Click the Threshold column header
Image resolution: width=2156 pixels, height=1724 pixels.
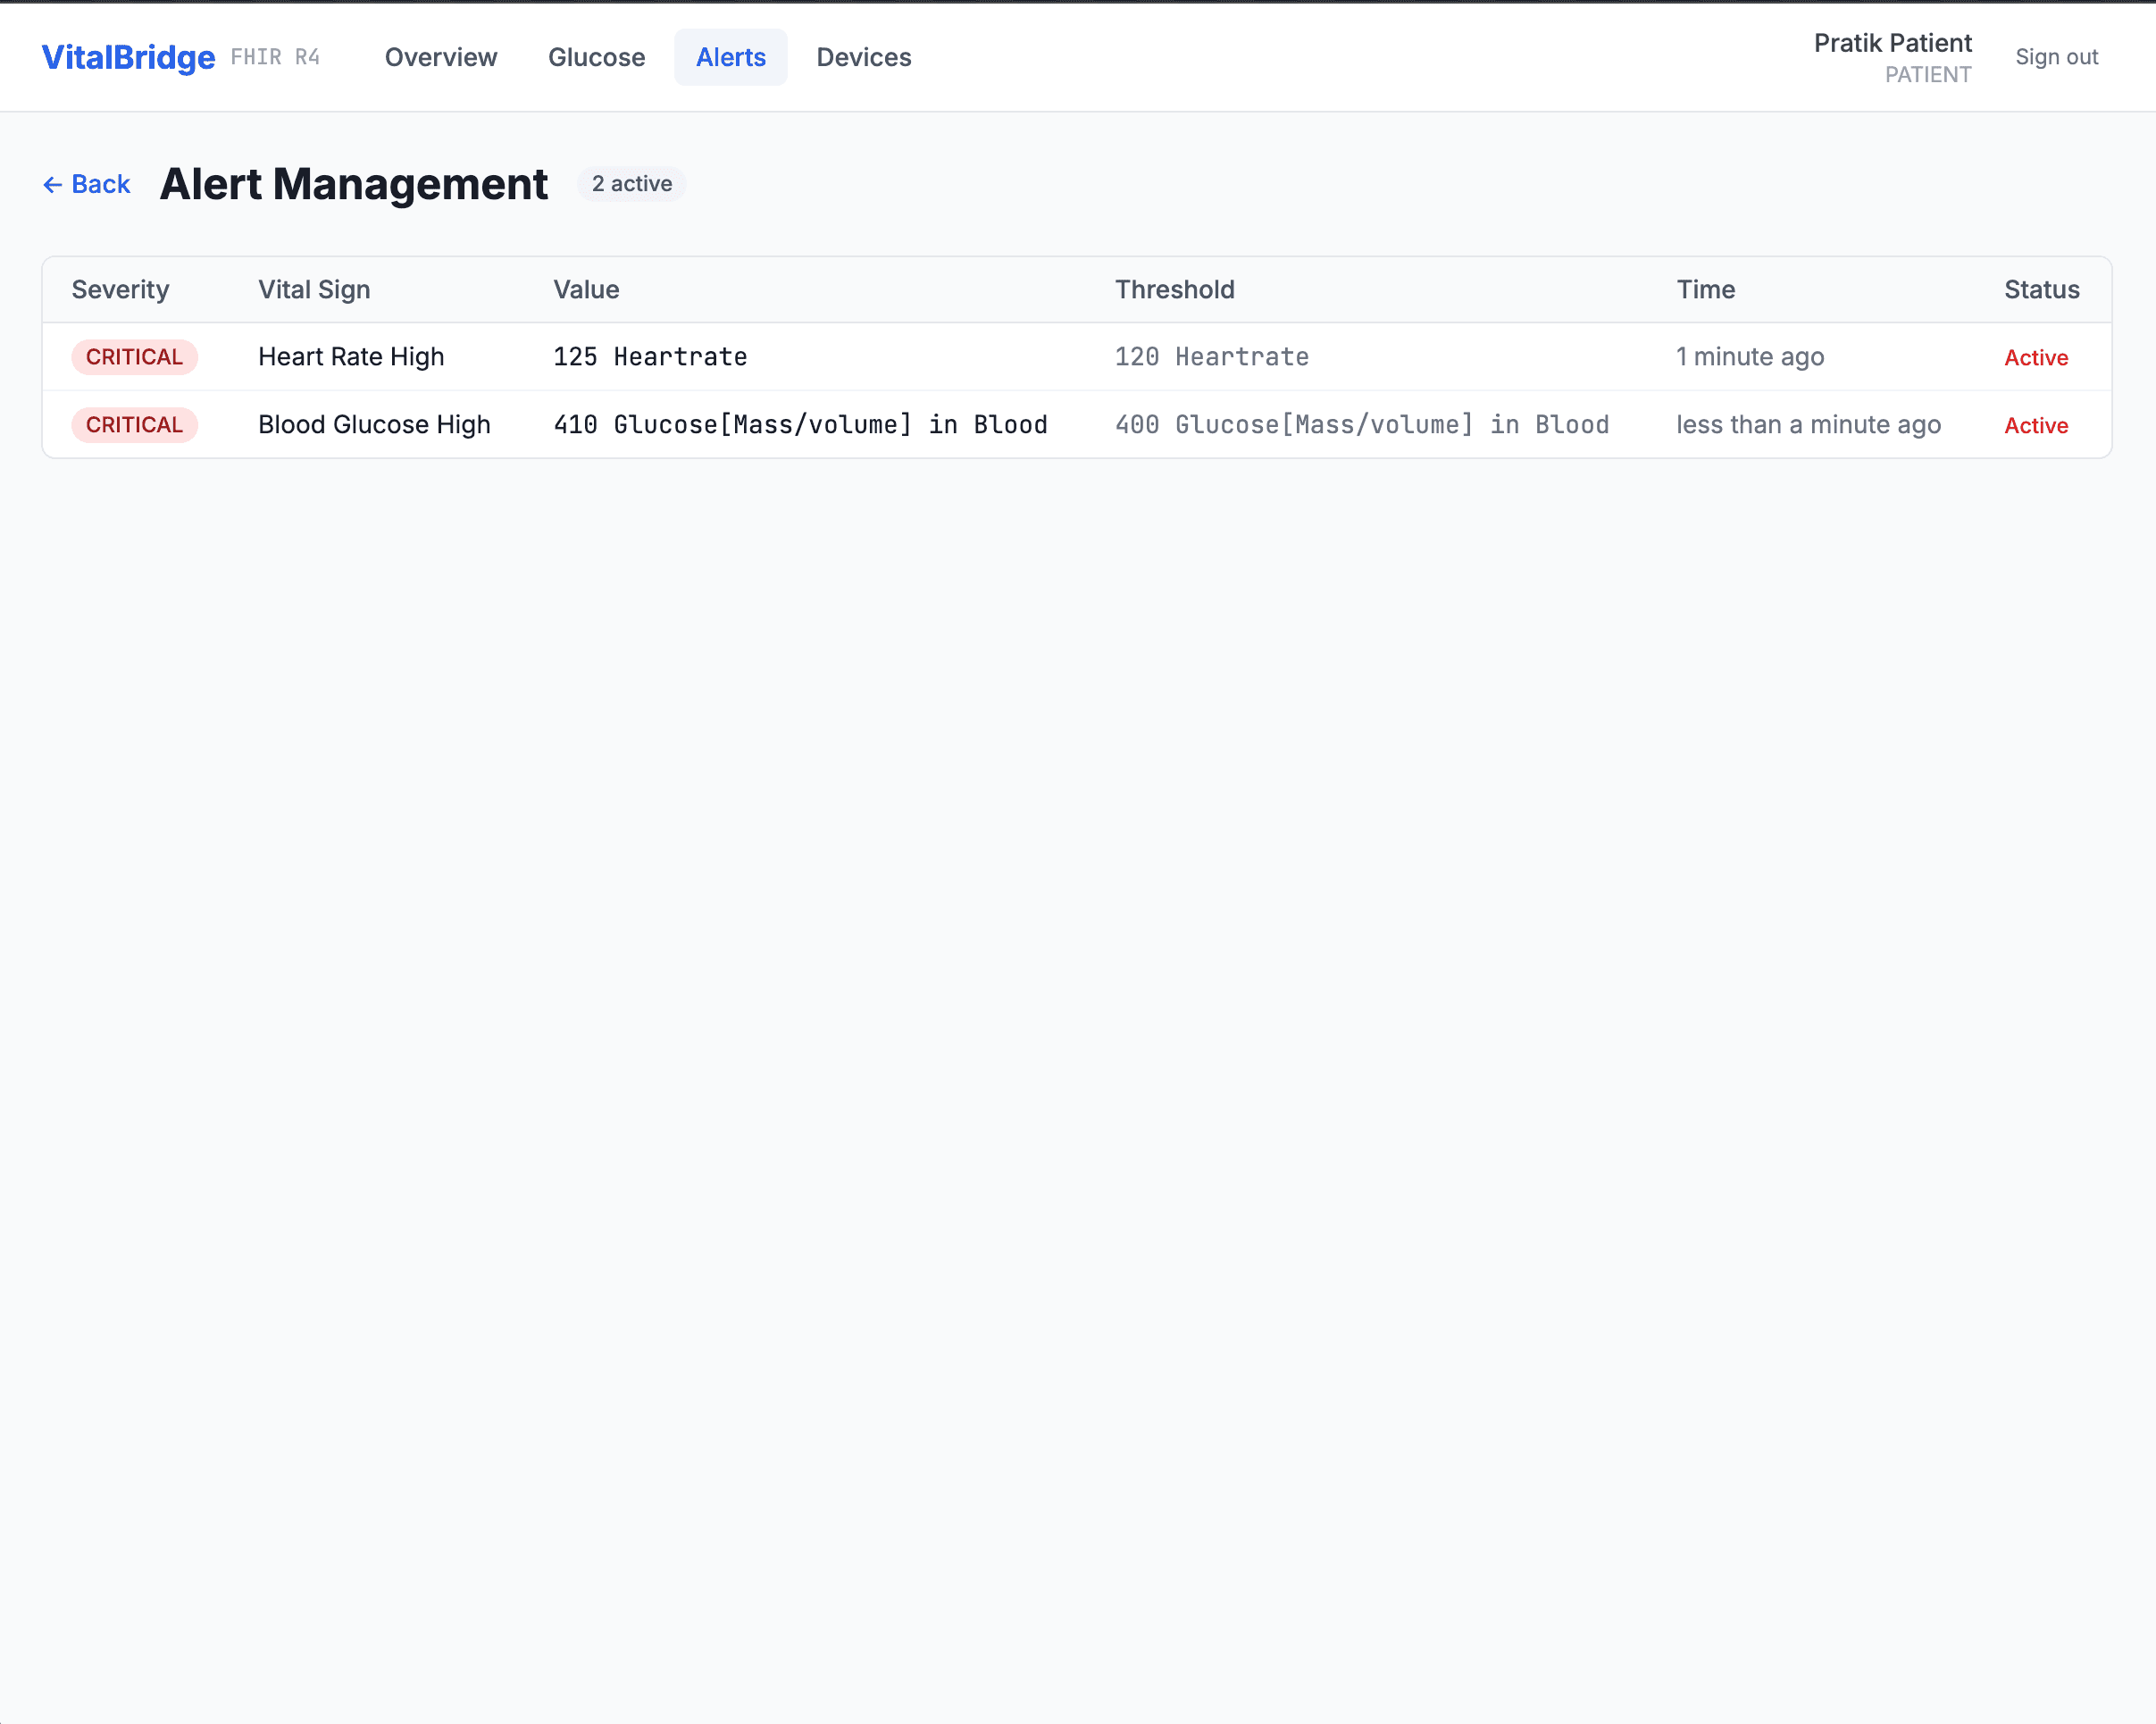pos(1174,290)
